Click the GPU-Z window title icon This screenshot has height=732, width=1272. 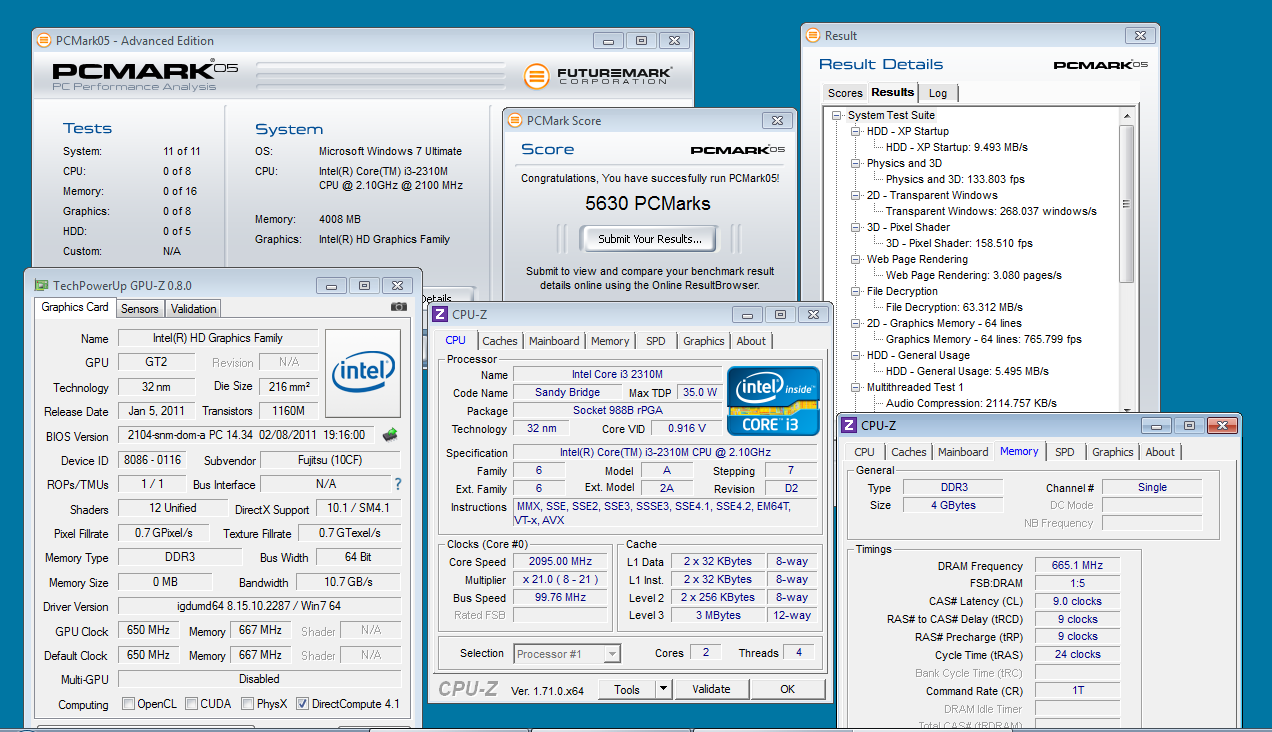point(41,285)
